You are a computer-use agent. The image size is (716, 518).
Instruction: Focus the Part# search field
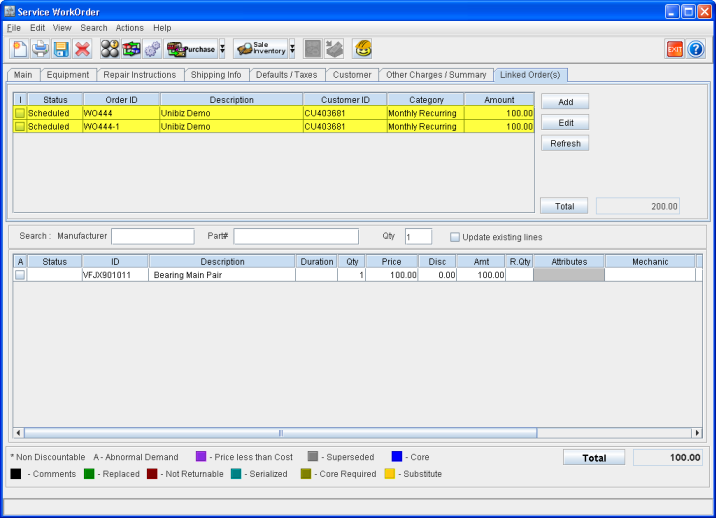pyautogui.click(x=296, y=237)
